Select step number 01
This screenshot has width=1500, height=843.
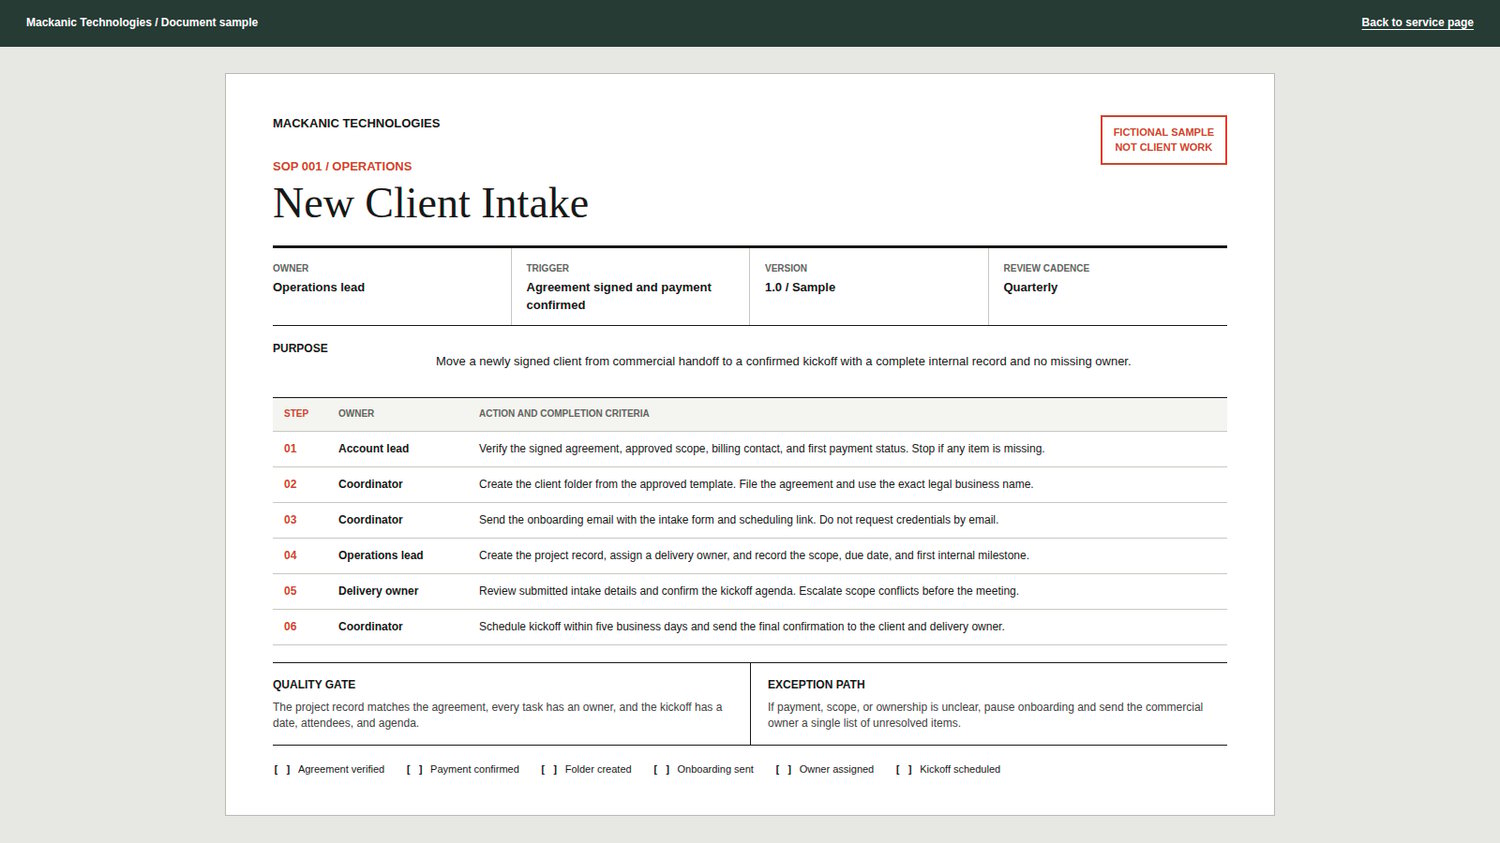coord(290,449)
